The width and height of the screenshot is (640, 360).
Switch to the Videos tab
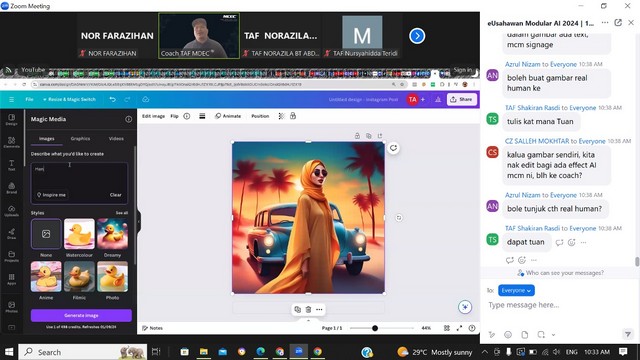coord(116,139)
